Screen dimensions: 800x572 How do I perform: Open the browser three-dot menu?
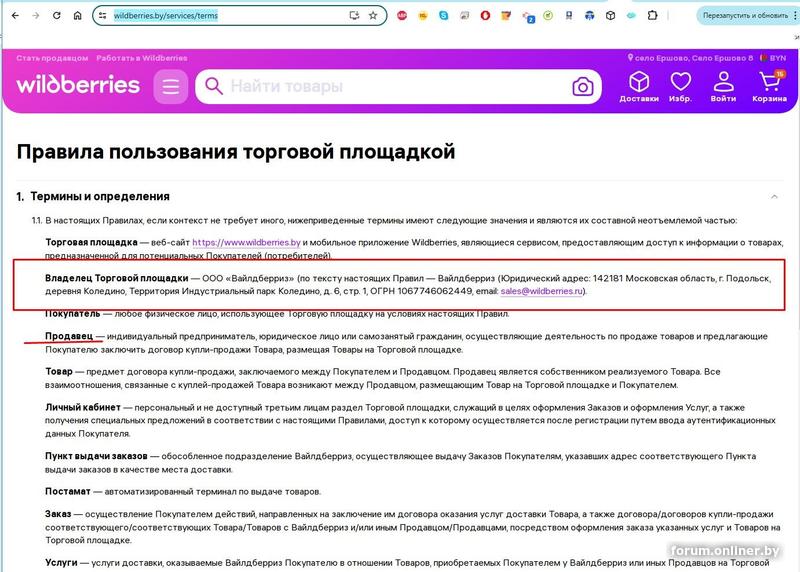(795, 16)
